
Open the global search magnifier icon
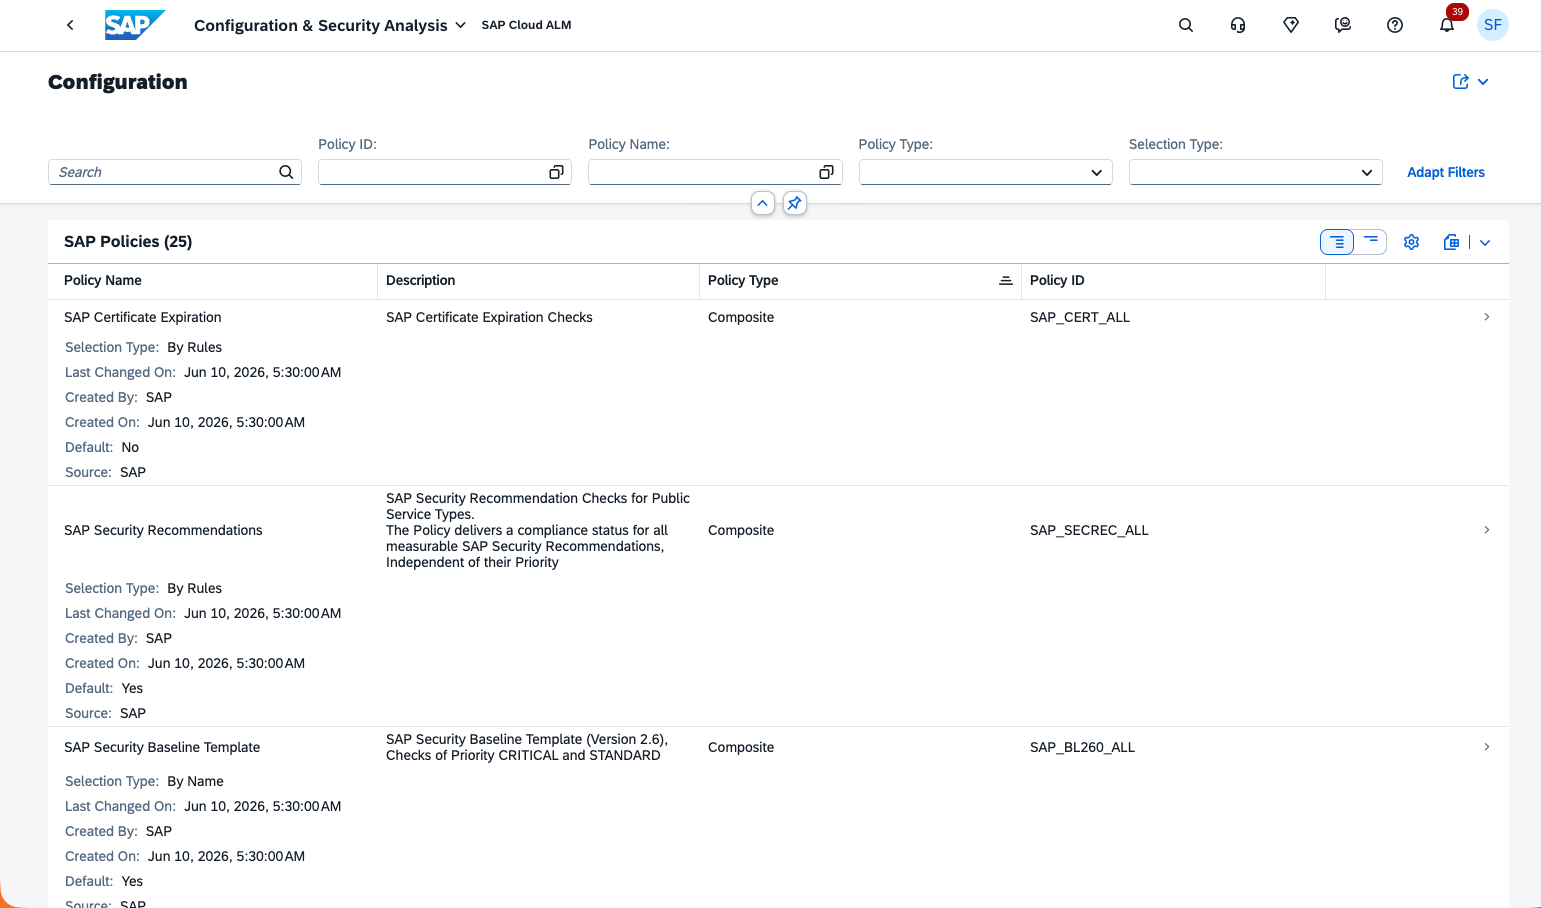pos(1186,25)
